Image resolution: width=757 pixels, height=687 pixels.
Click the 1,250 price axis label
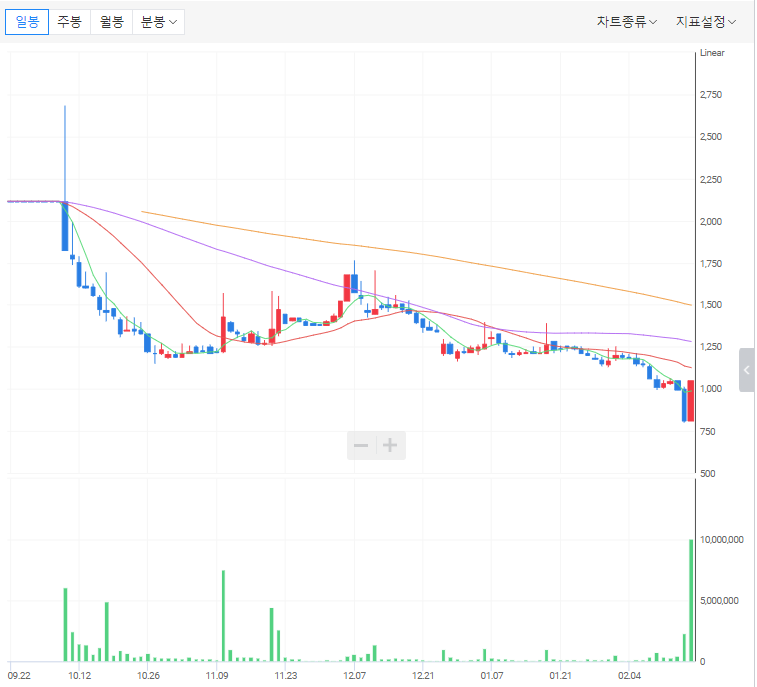point(711,347)
